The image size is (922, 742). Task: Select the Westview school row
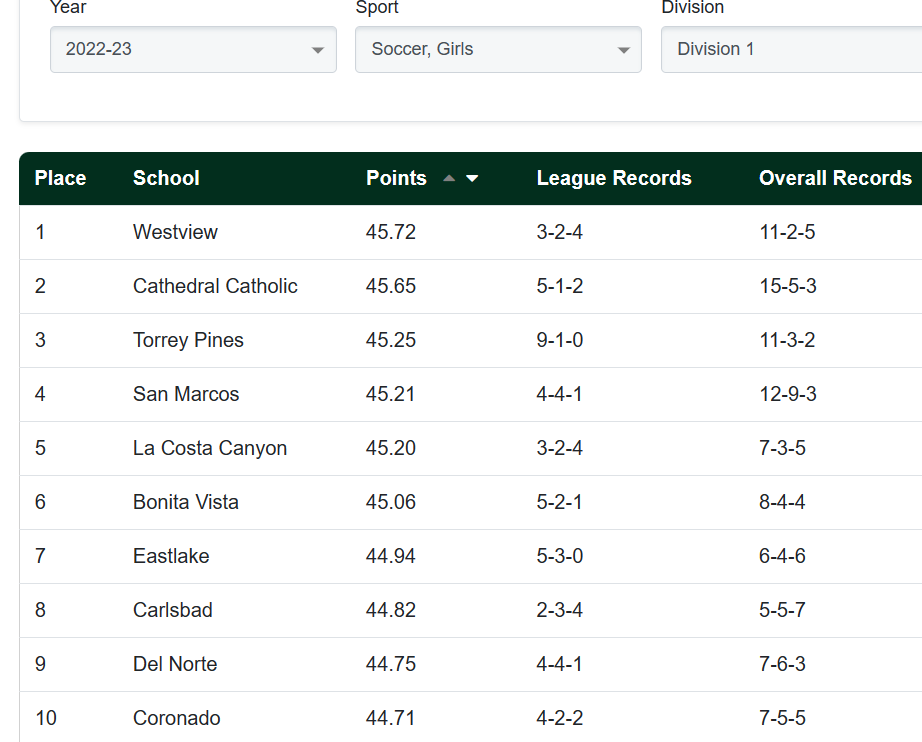175,232
